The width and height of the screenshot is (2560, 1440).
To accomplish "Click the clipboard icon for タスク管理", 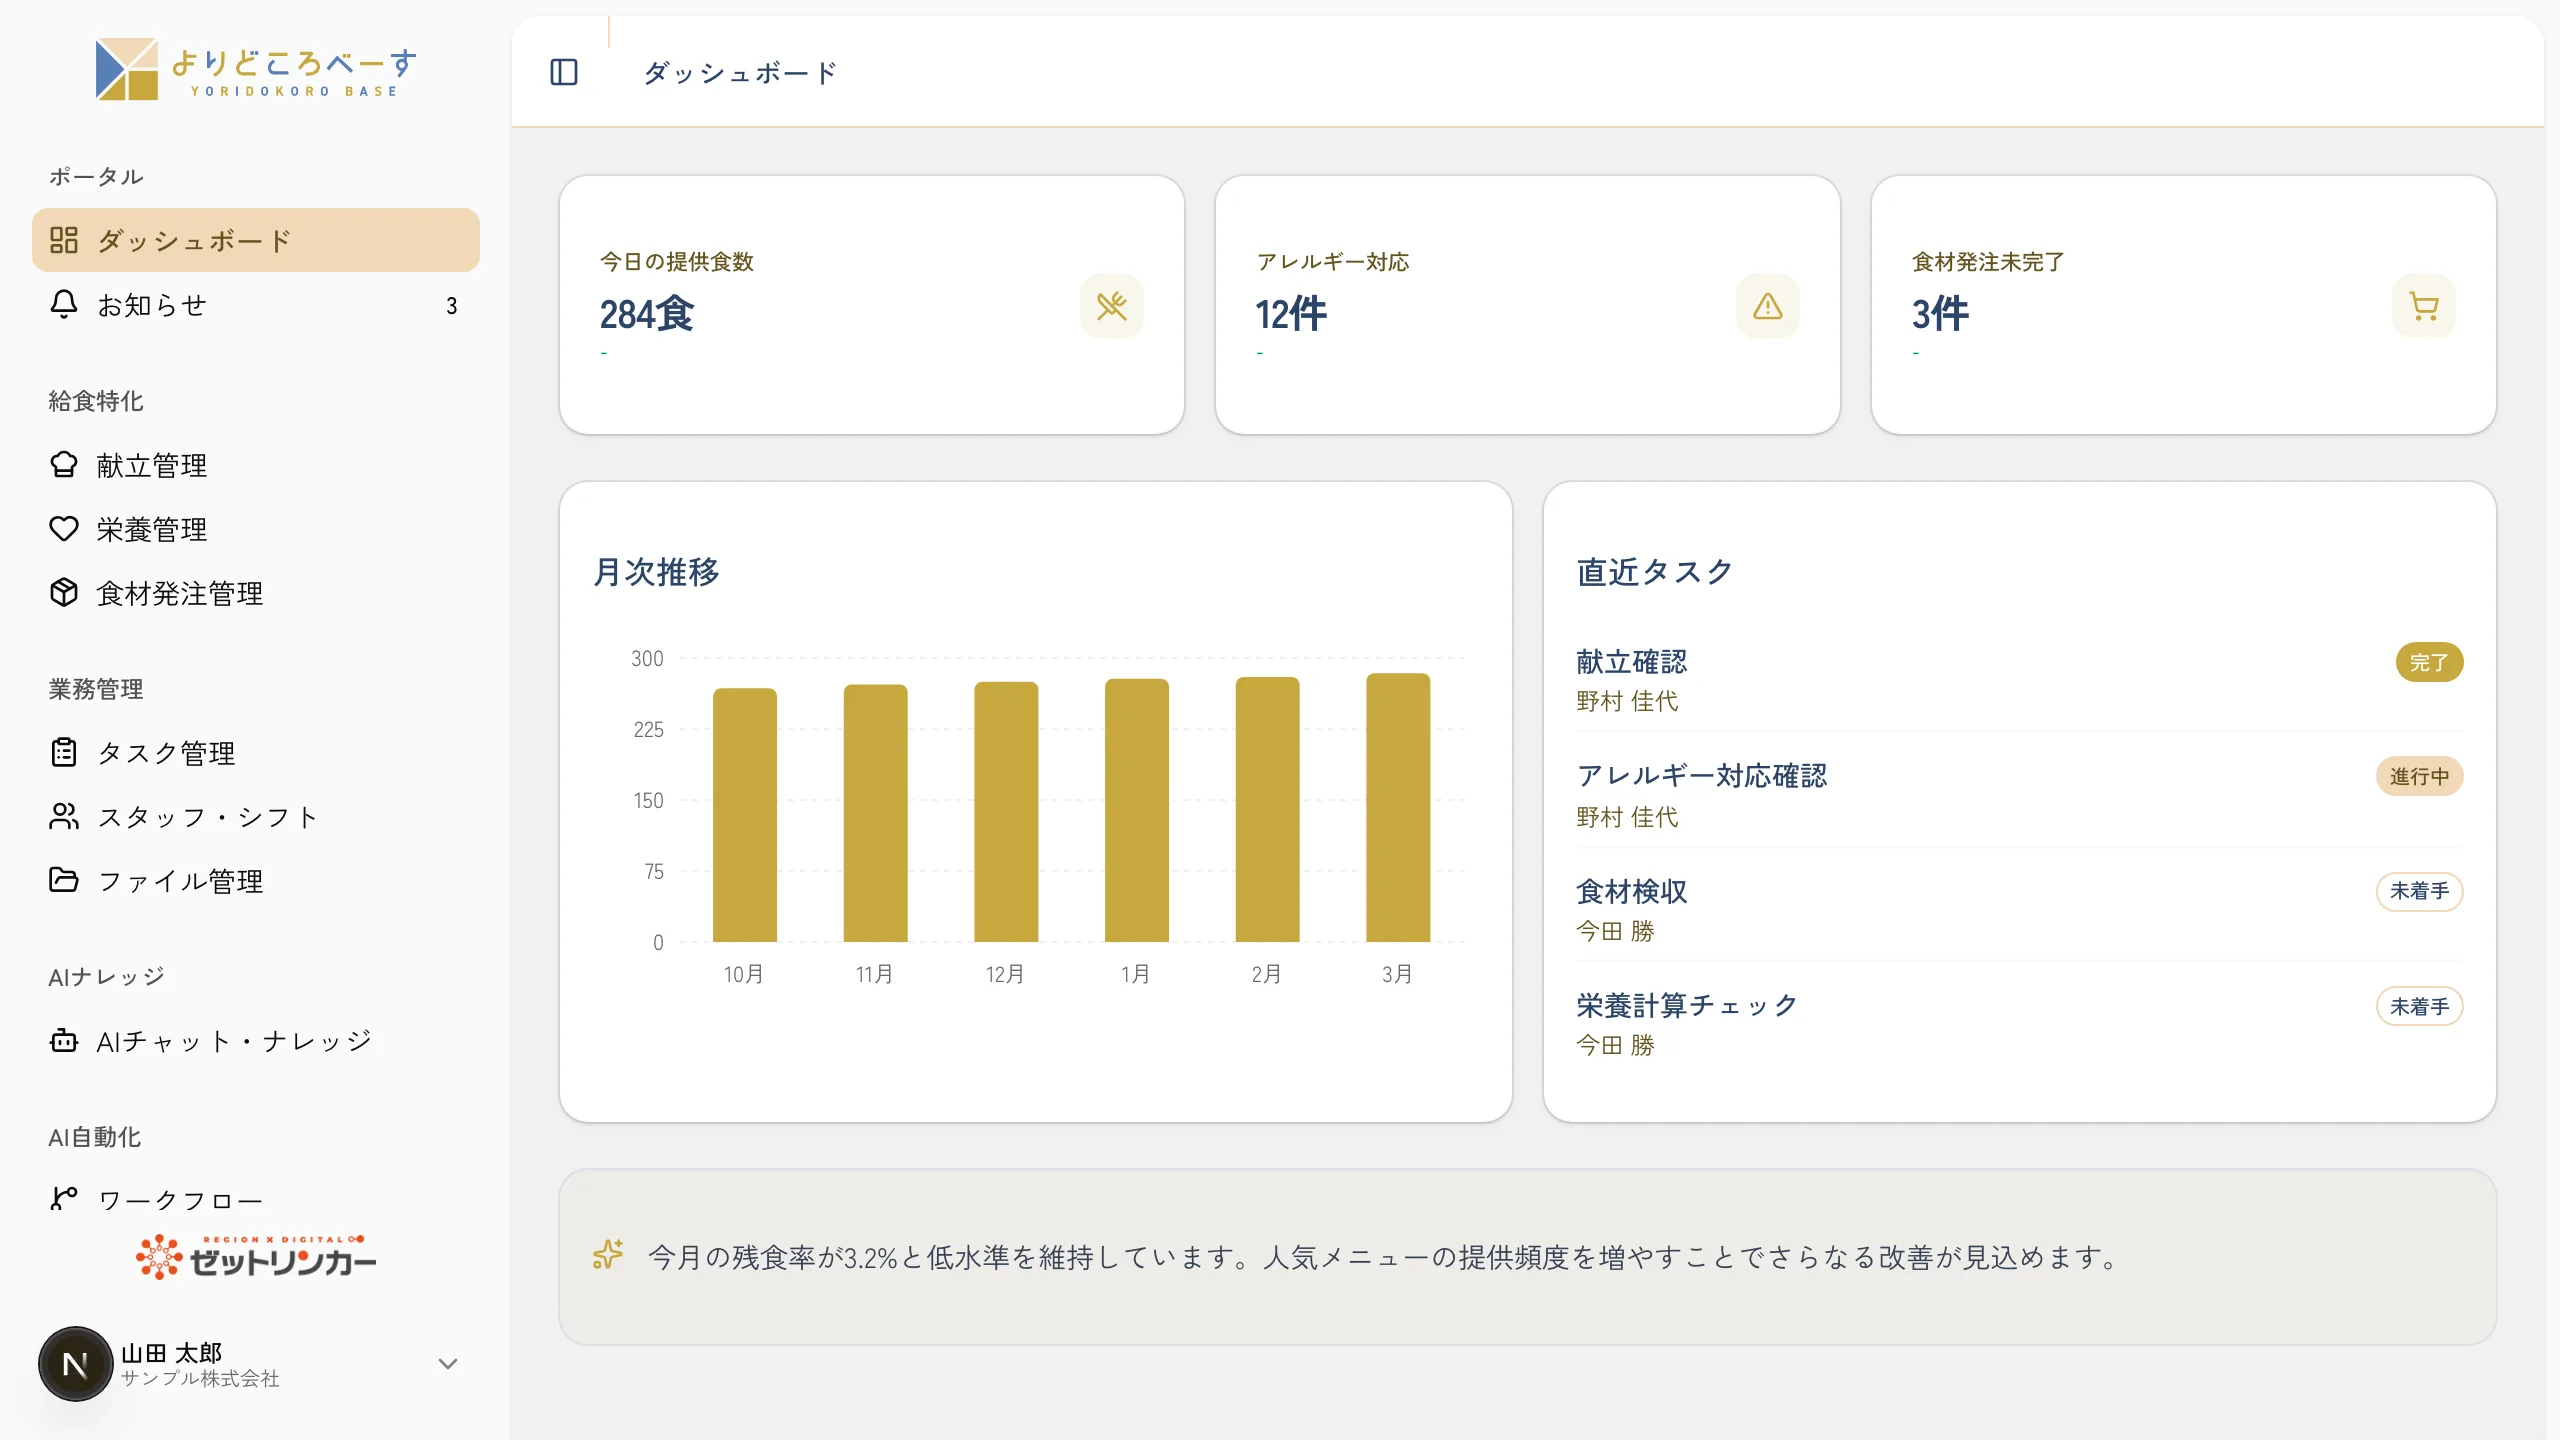I will pyautogui.click(x=64, y=752).
